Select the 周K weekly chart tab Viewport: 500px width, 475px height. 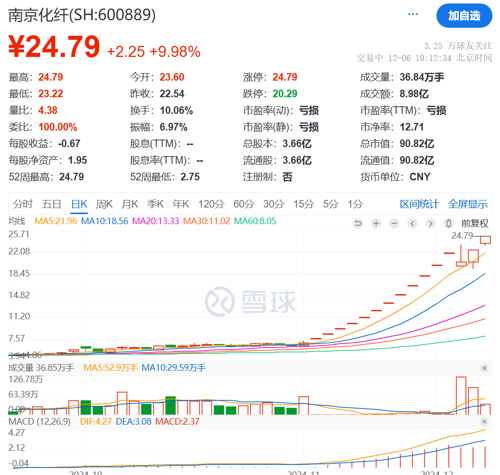104,204
